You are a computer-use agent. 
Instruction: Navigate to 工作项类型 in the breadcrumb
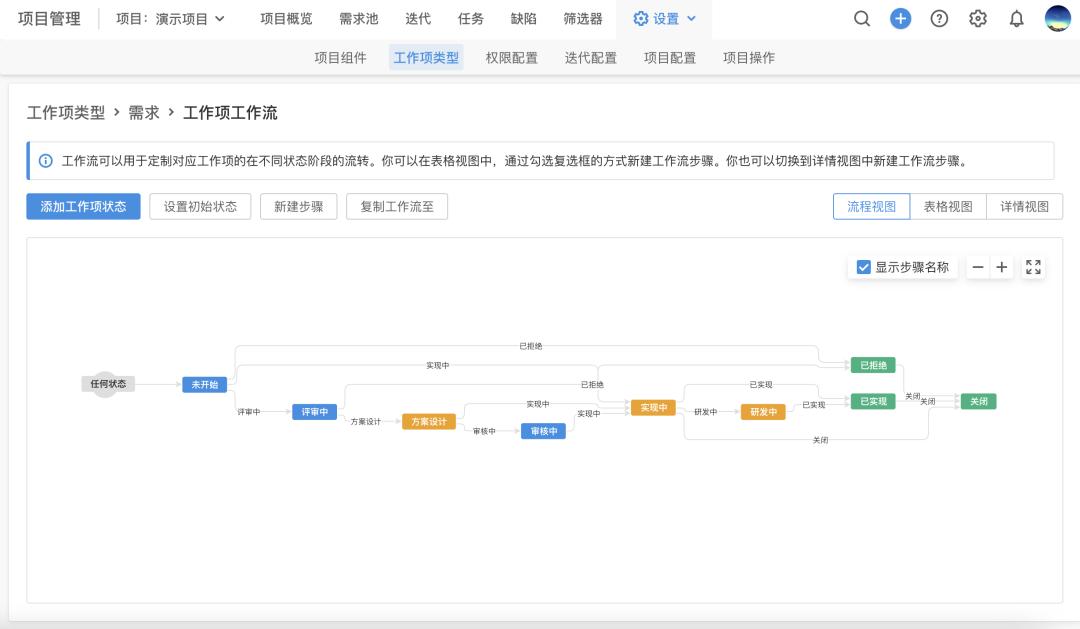[x=65, y=113]
